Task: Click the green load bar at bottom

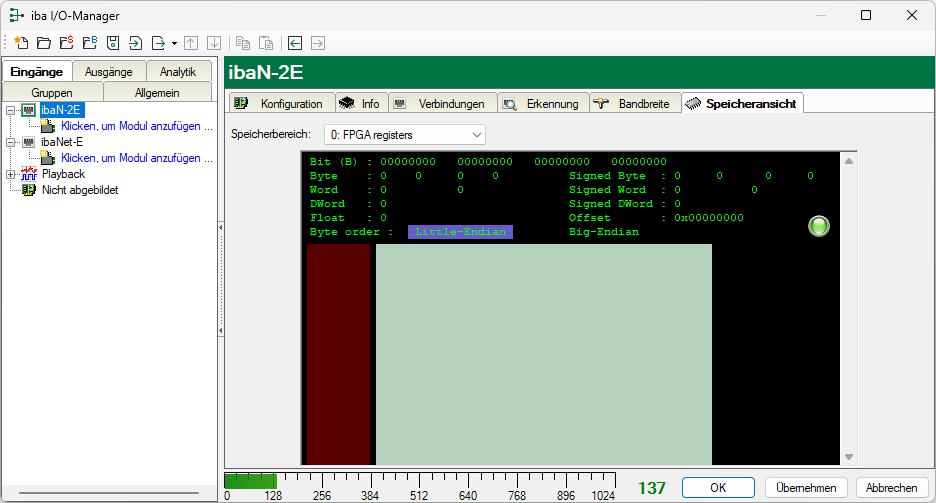Action: [250, 481]
